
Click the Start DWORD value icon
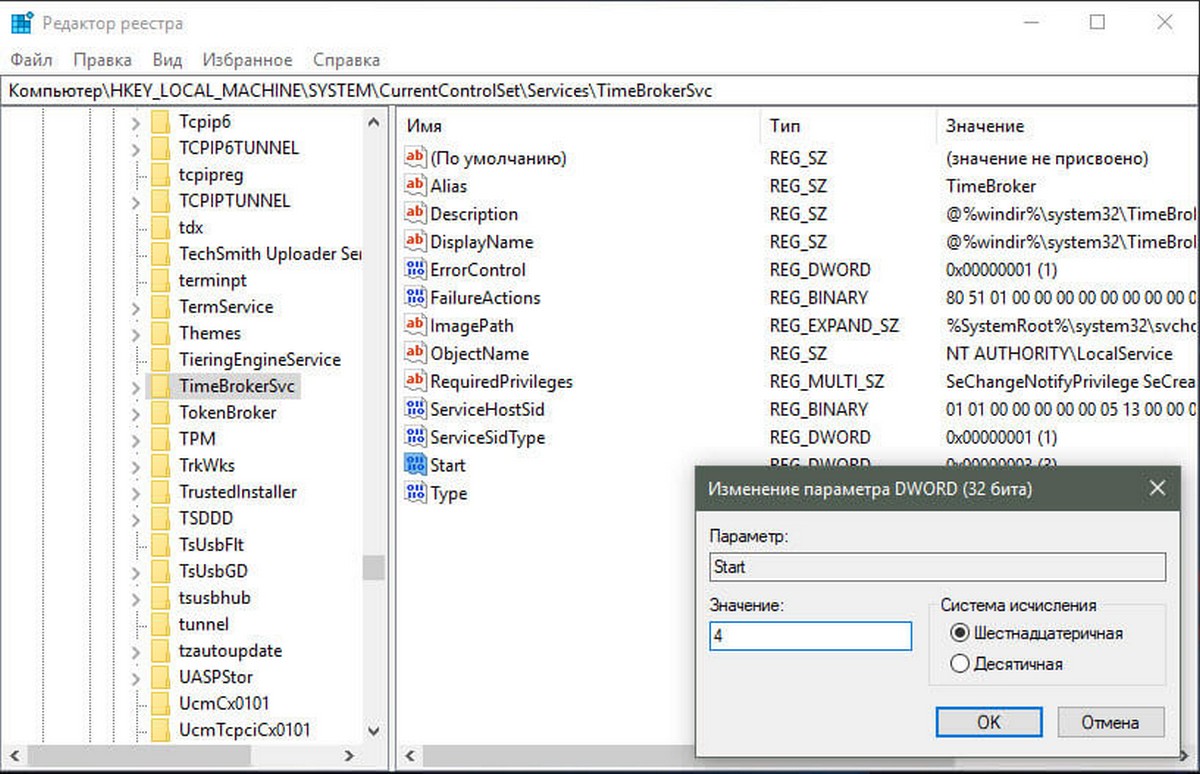coord(415,465)
